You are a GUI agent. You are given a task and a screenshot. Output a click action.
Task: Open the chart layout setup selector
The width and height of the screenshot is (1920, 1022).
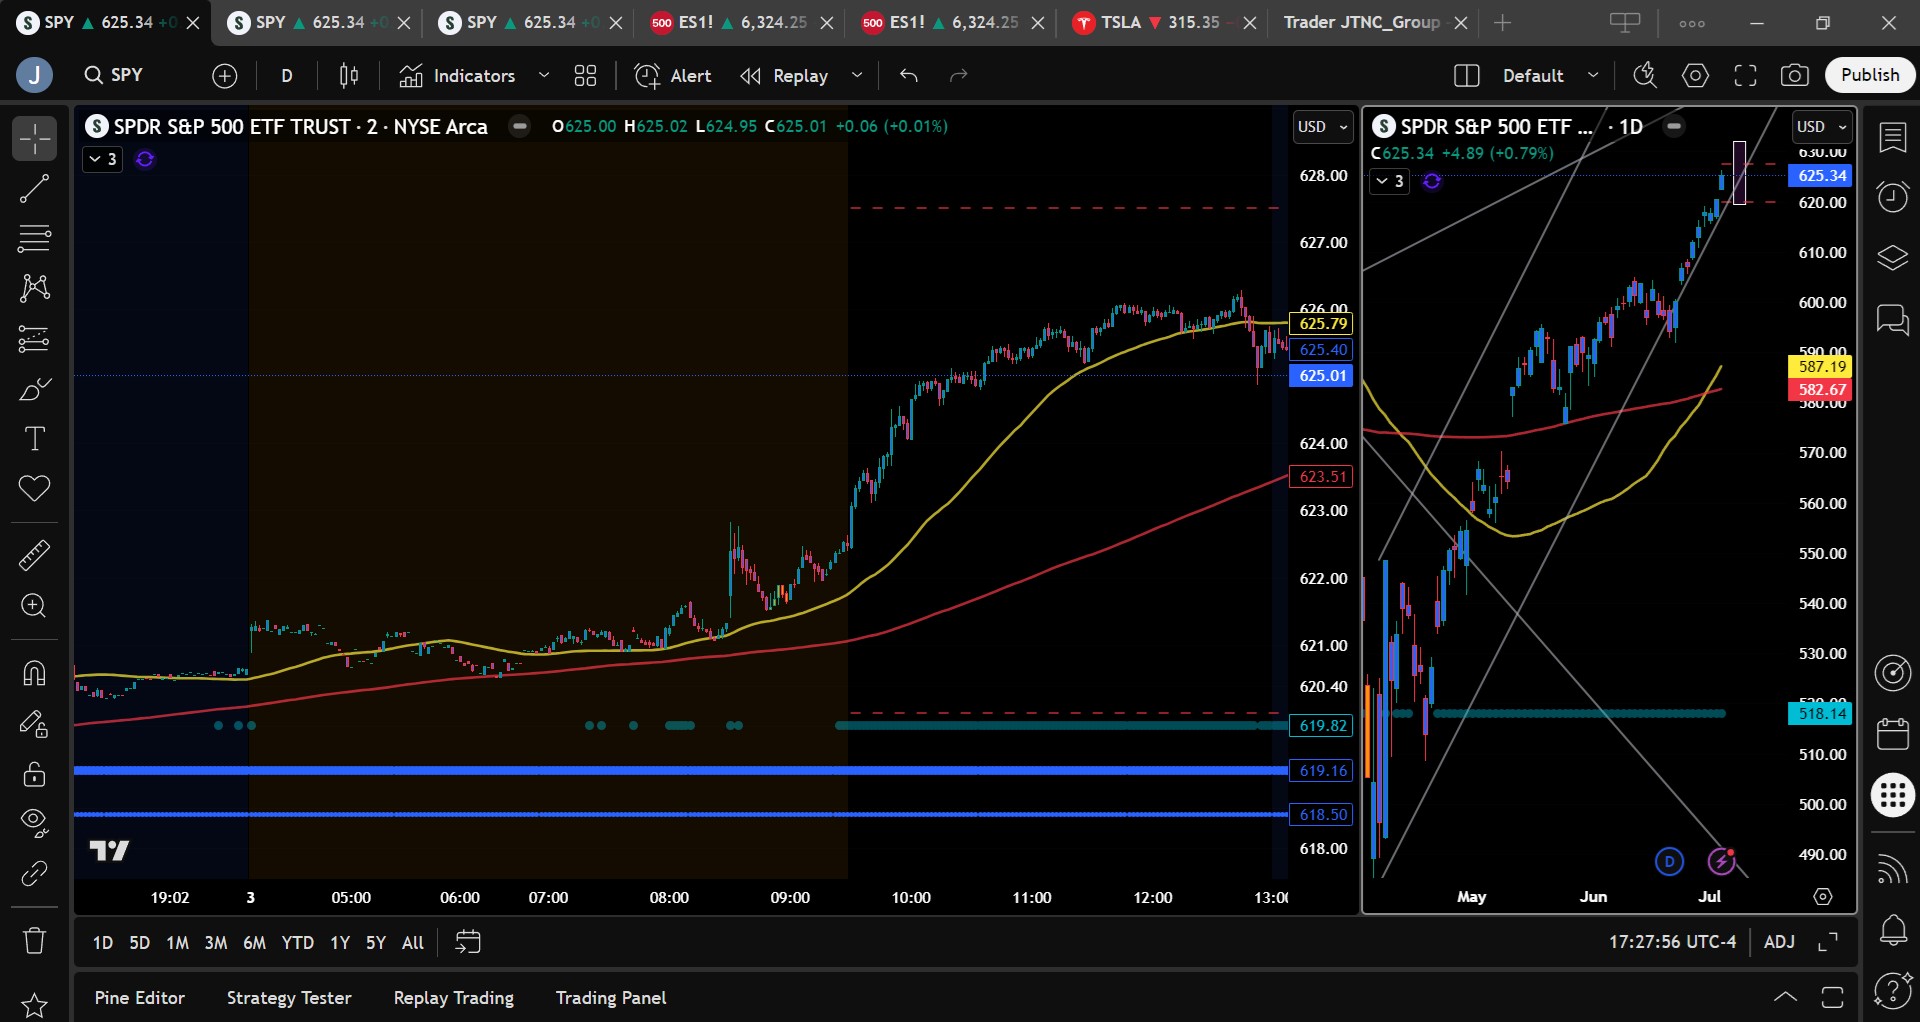pyautogui.click(x=1466, y=75)
